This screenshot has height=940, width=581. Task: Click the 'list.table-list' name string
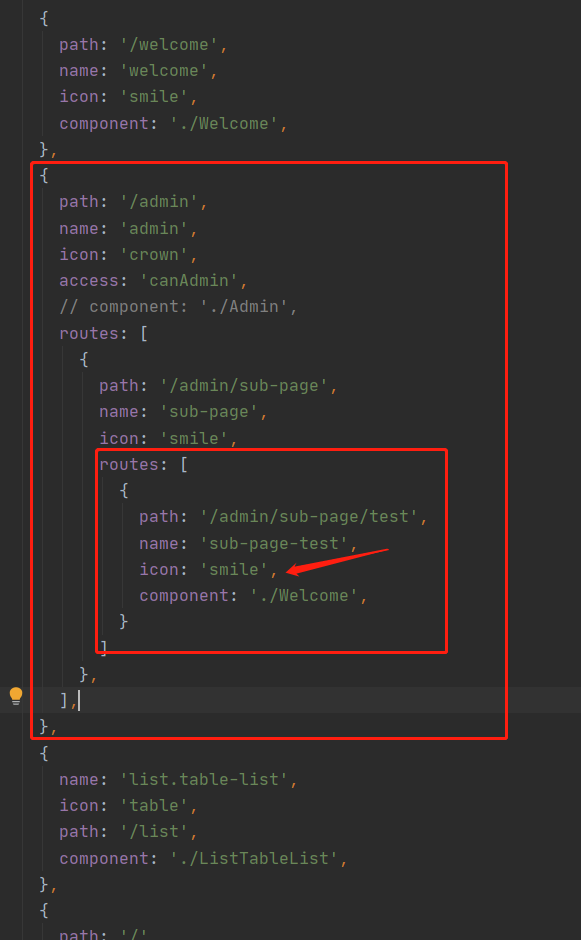click(x=204, y=779)
